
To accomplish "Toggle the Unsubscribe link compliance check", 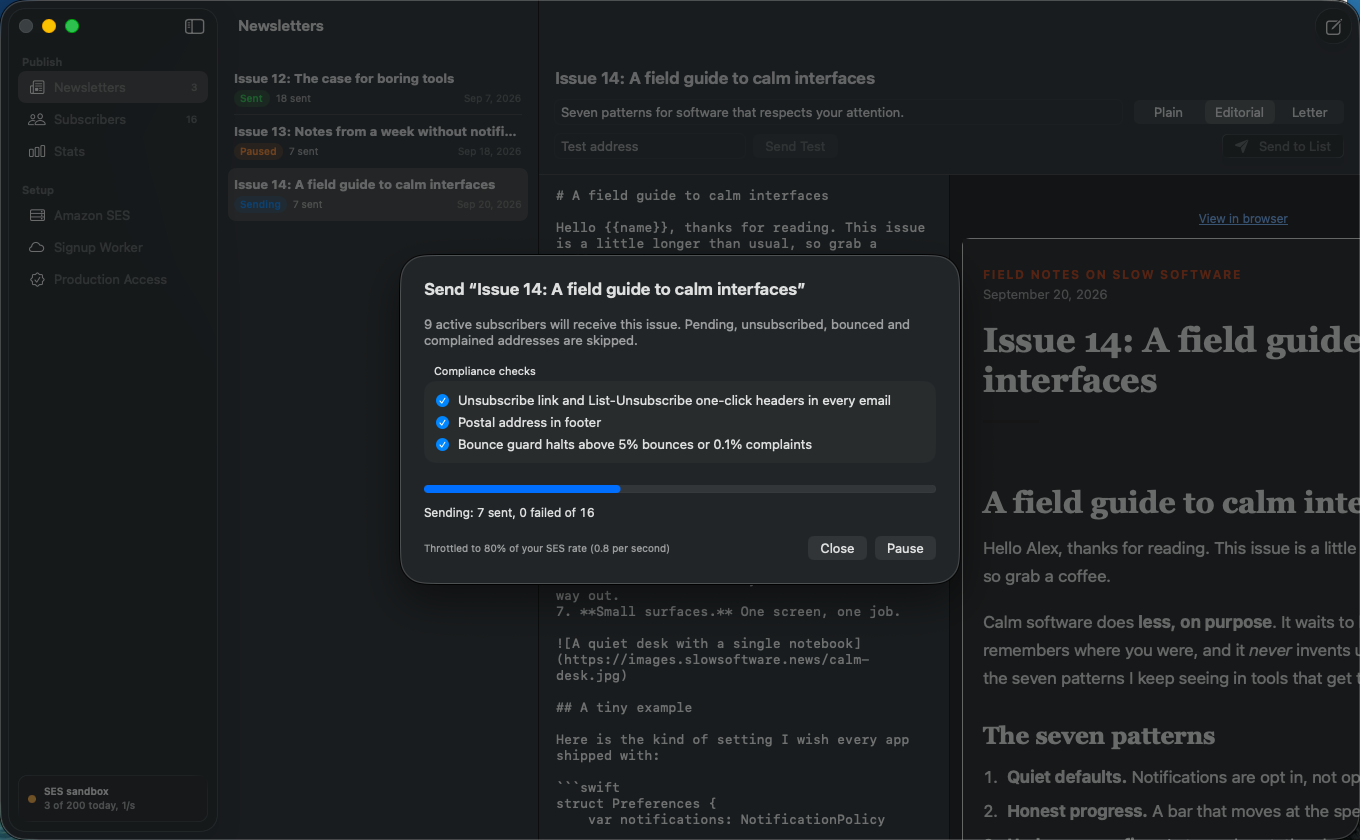I will coord(442,400).
